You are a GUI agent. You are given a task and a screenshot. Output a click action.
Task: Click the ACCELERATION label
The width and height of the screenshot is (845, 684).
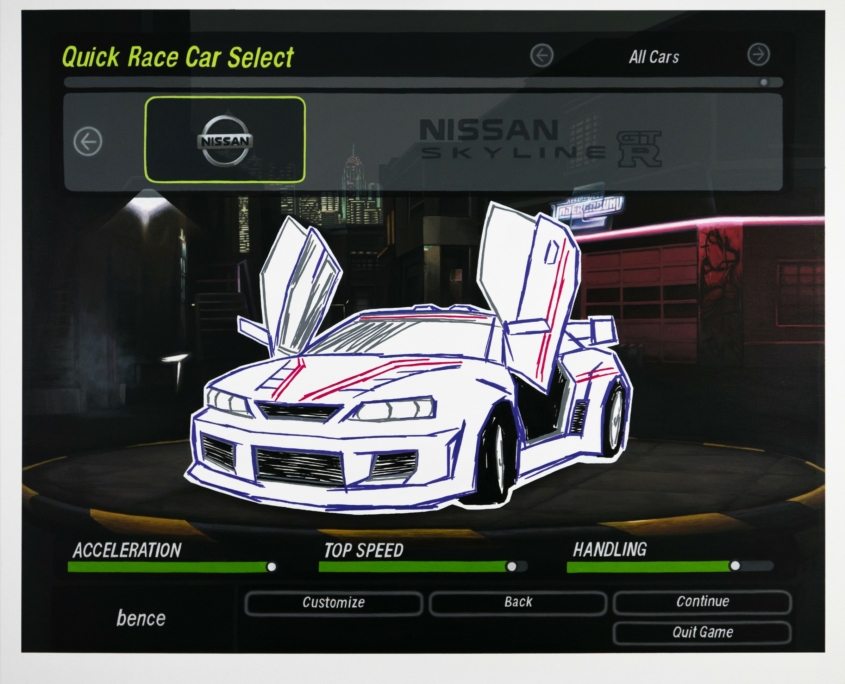click(x=127, y=550)
